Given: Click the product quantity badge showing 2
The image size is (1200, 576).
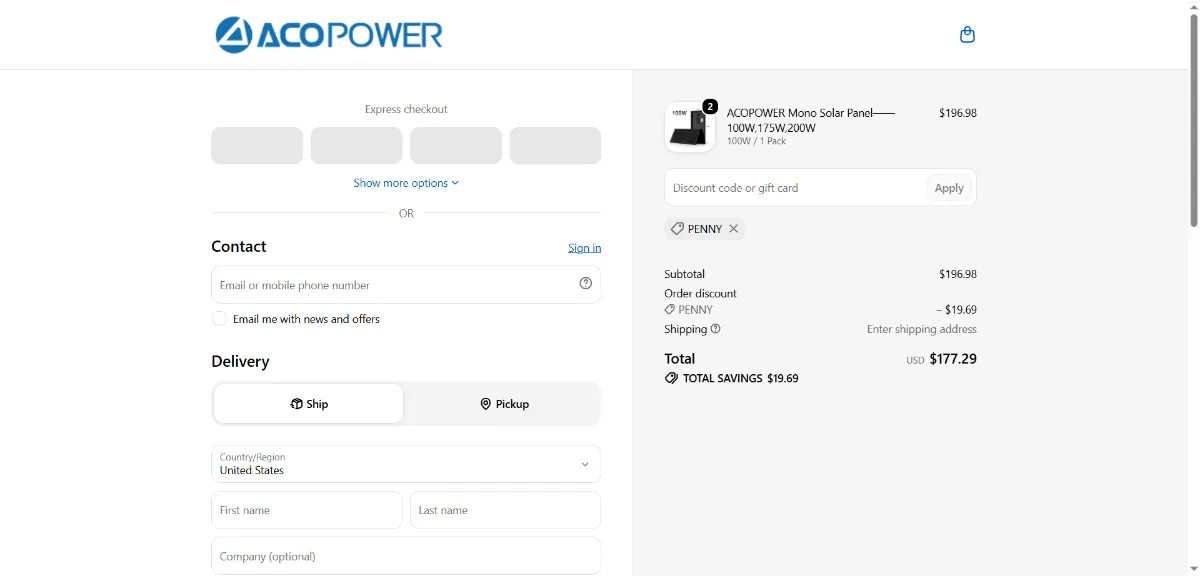Looking at the screenshot, I should click(710, 106).
